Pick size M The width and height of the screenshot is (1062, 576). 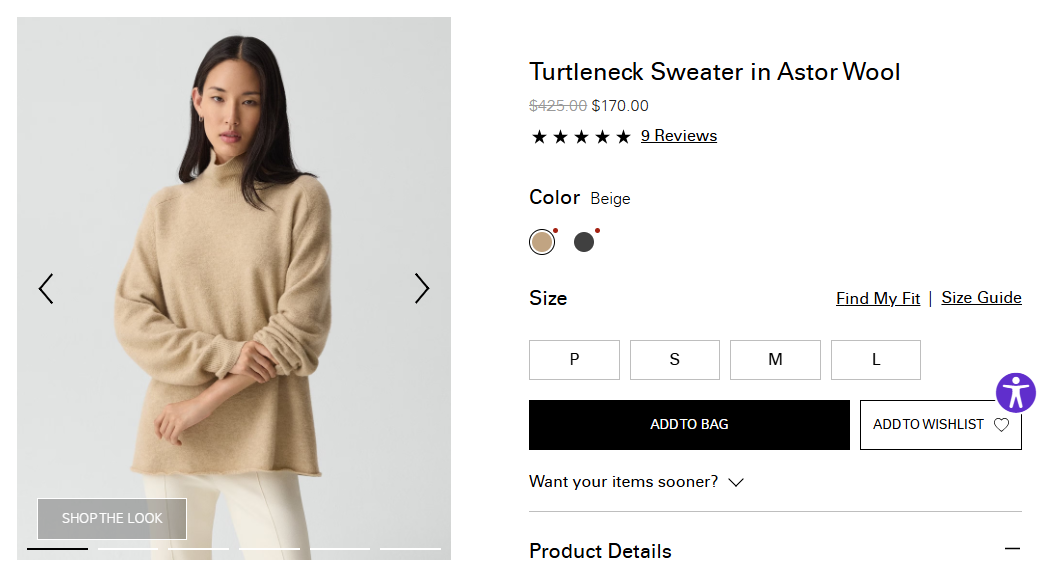click(775, 360)
